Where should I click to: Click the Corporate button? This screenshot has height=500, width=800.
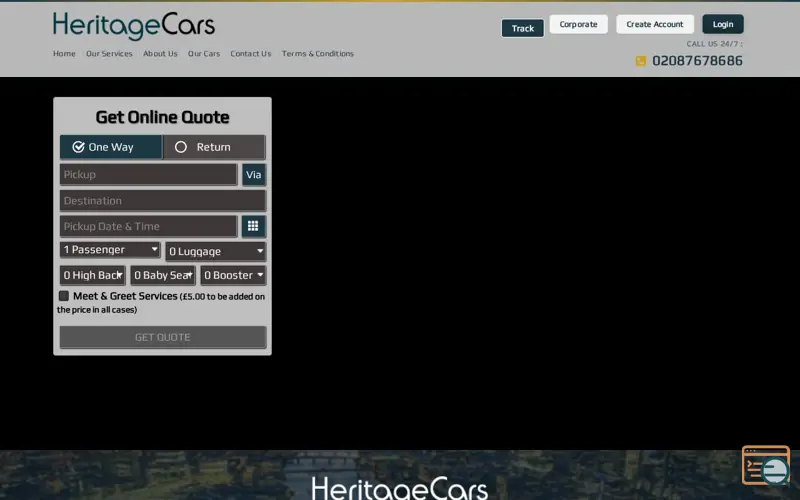tap(579, 24)
